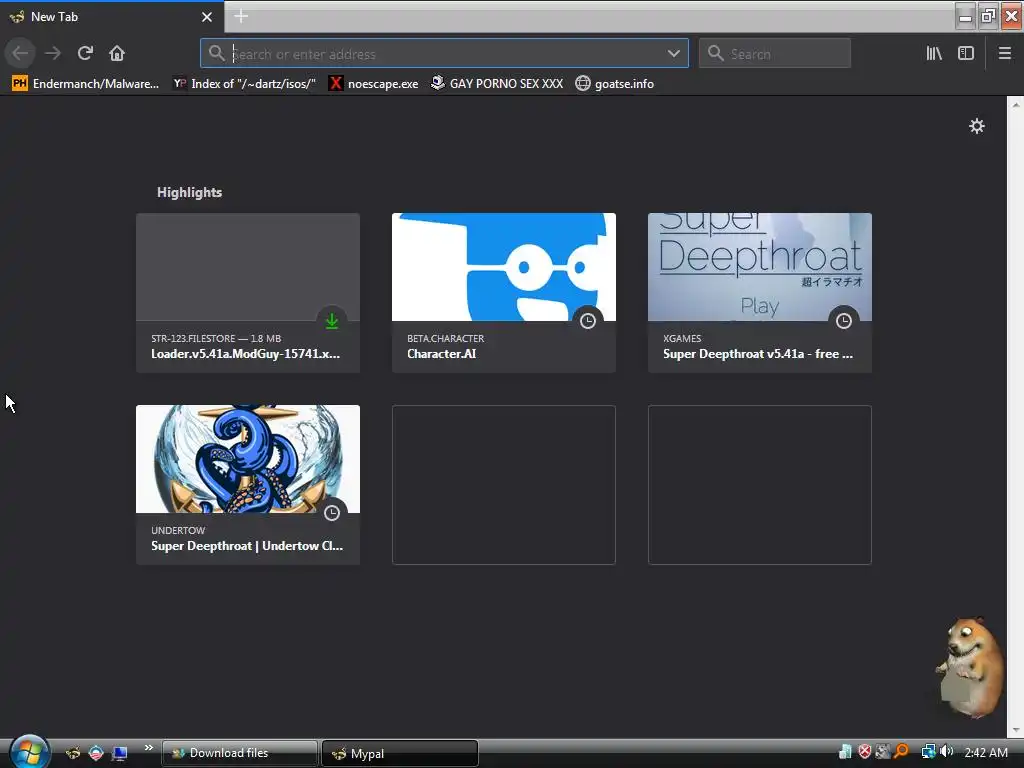This screenshot has height=768, width=1024.
Task: Open Endermanch/Malware bookmark
Action: [86, 84]
